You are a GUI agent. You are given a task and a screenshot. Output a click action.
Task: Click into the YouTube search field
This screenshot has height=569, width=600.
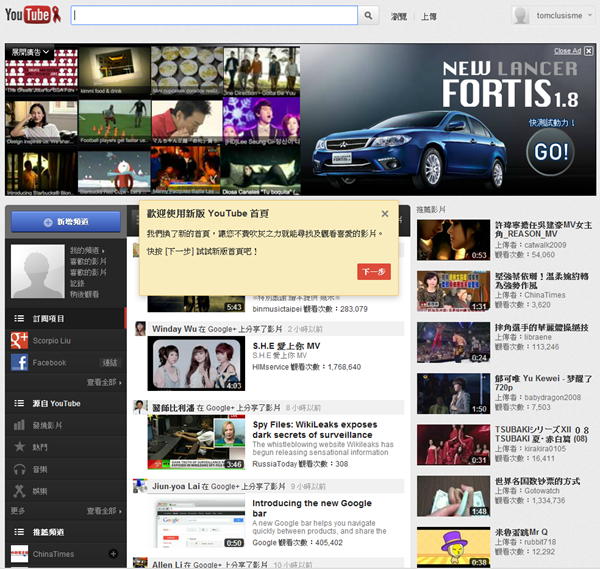coord(214,16)
